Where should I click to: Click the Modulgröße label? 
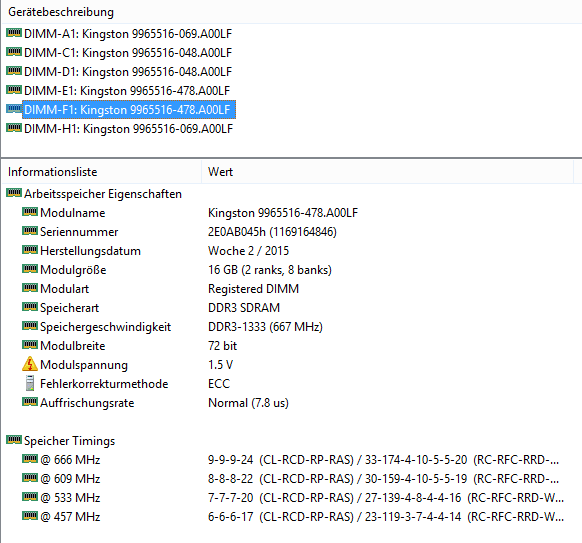click(73, 270)
